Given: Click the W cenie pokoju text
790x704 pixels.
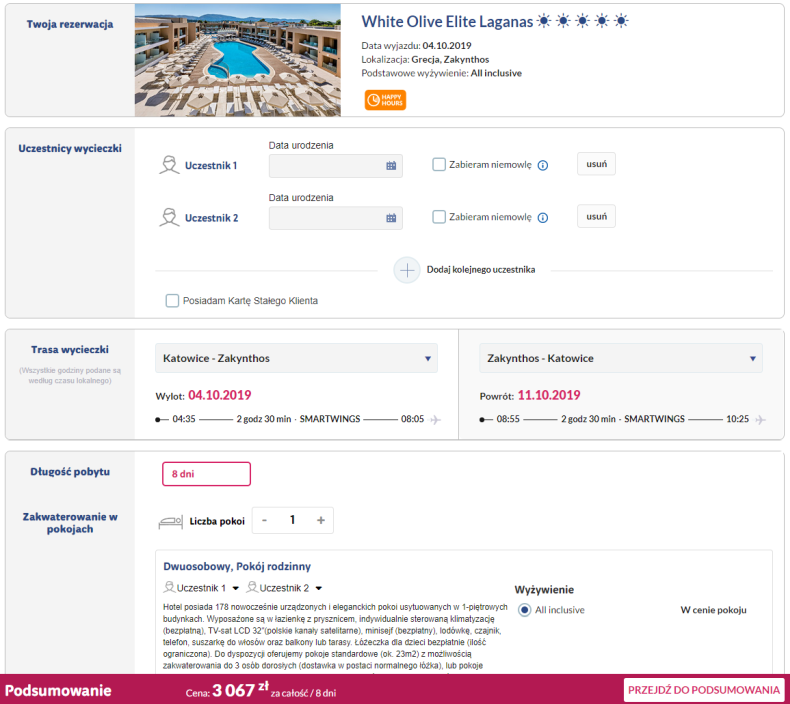Looking at the screenshot, I should [x=713, y=610].
